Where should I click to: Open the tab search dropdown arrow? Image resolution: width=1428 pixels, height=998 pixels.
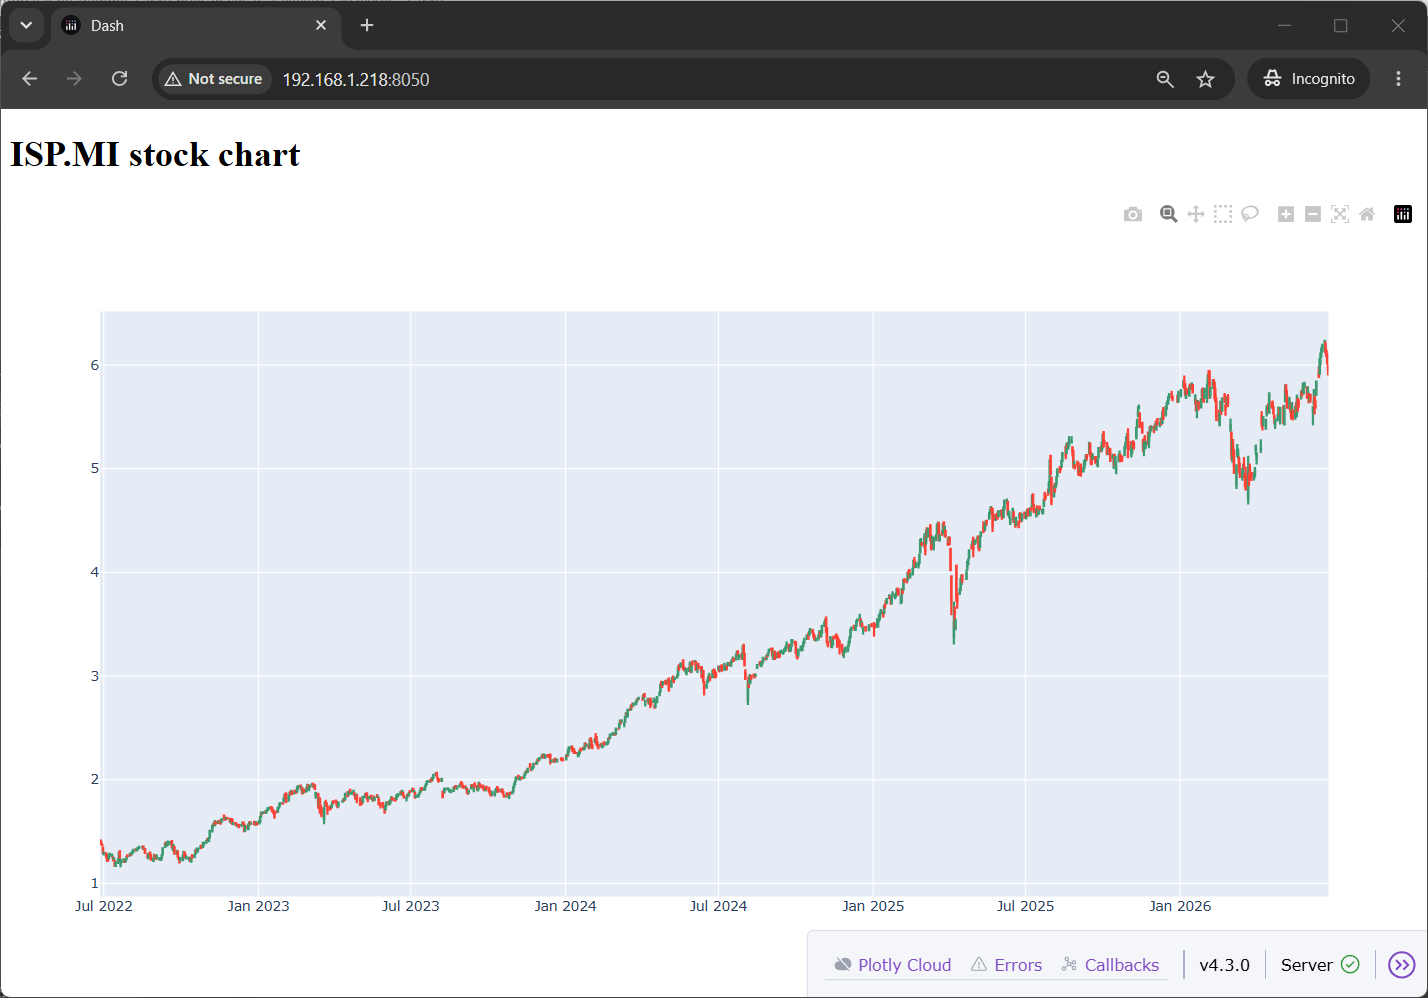(x=26, y=25)
